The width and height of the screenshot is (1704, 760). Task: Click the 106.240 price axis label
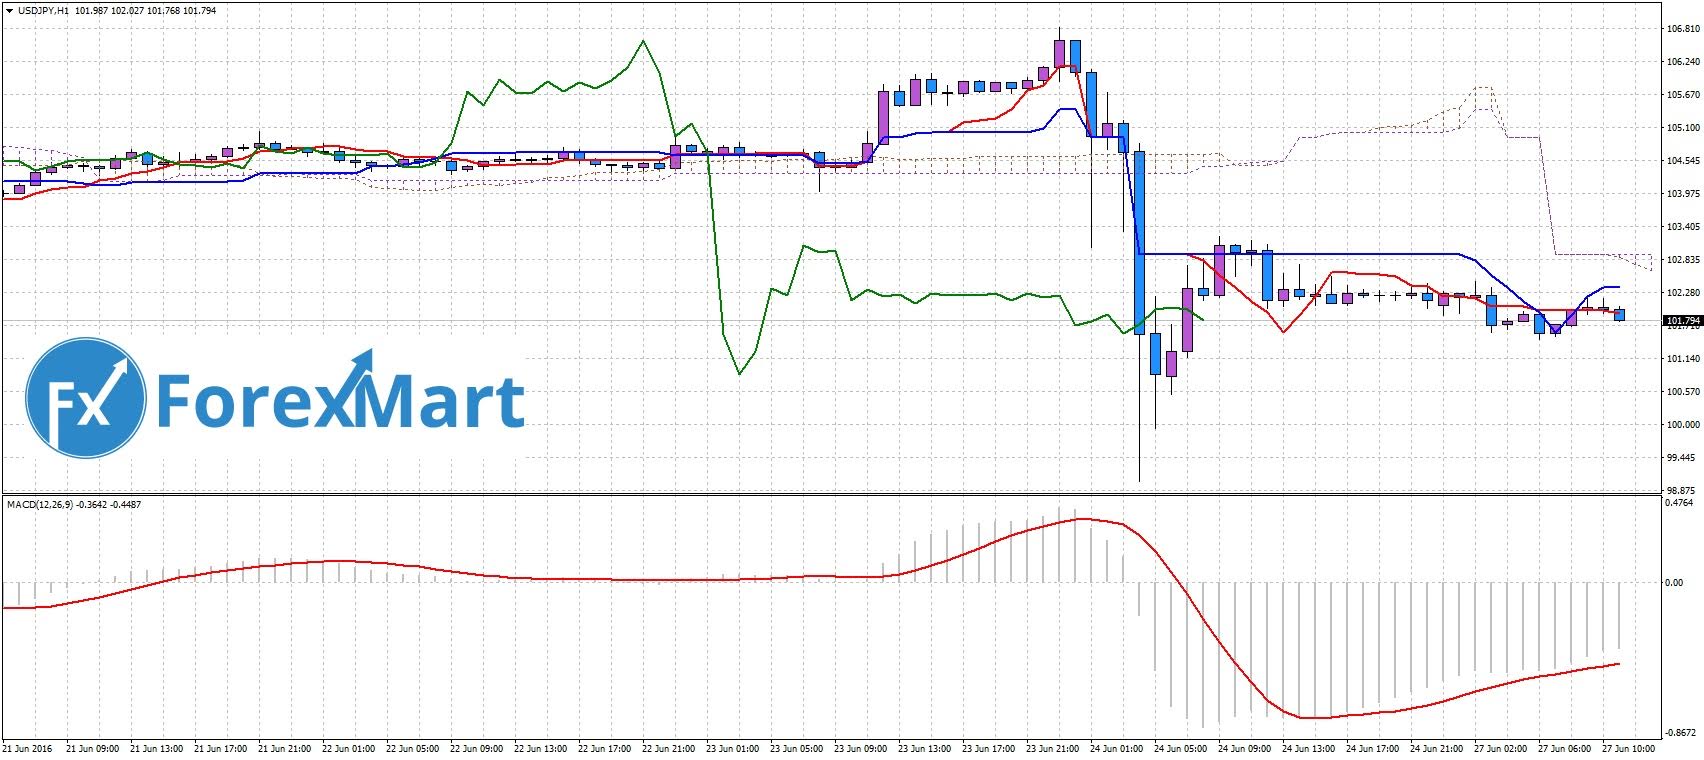click(x=1682, y=62)
